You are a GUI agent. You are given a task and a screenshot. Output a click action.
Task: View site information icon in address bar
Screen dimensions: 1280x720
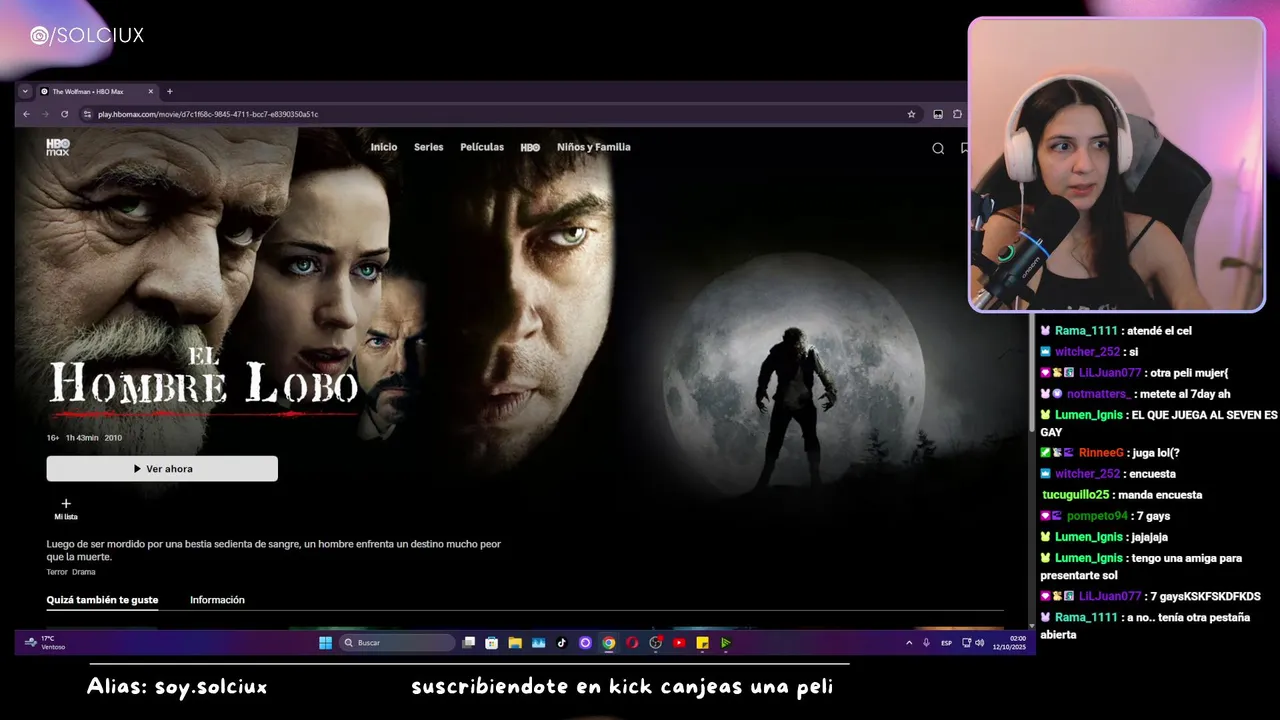[87, 114]
